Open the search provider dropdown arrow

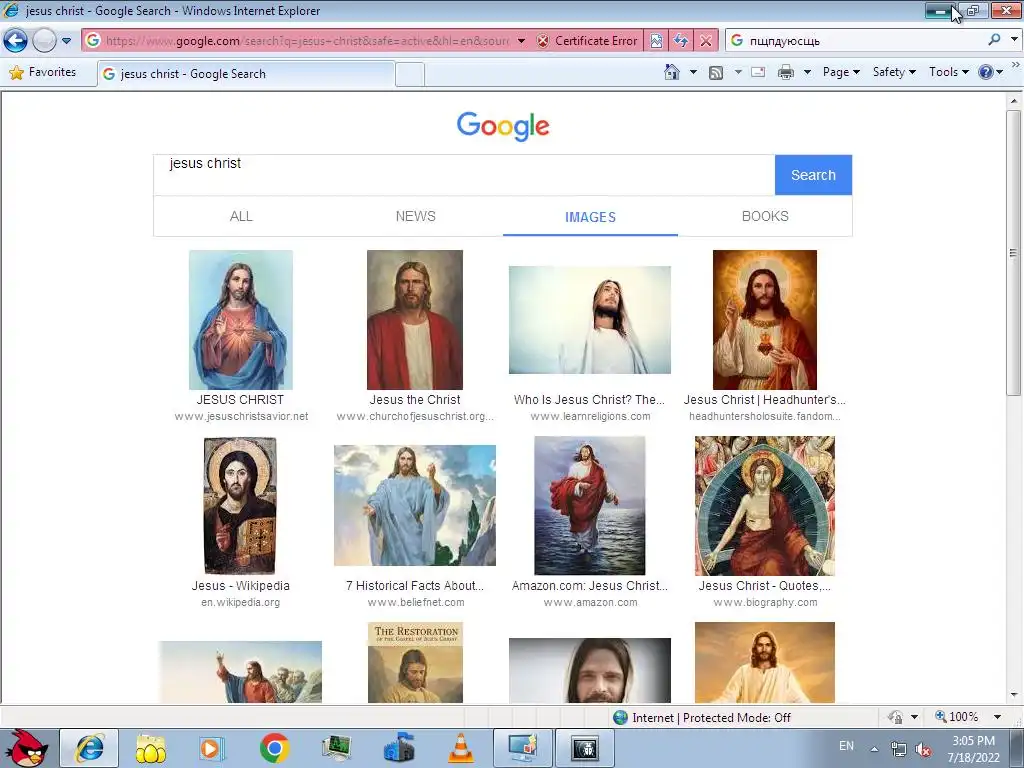(x=1014, y=40)
